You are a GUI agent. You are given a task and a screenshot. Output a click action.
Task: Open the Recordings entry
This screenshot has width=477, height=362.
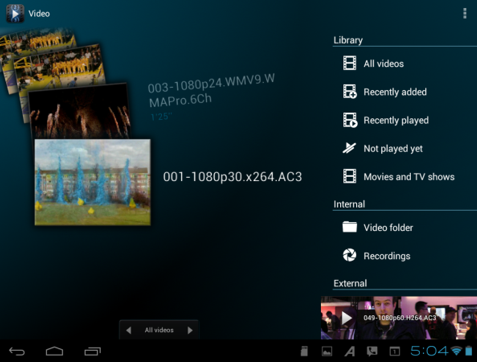(x=405, y=256)
